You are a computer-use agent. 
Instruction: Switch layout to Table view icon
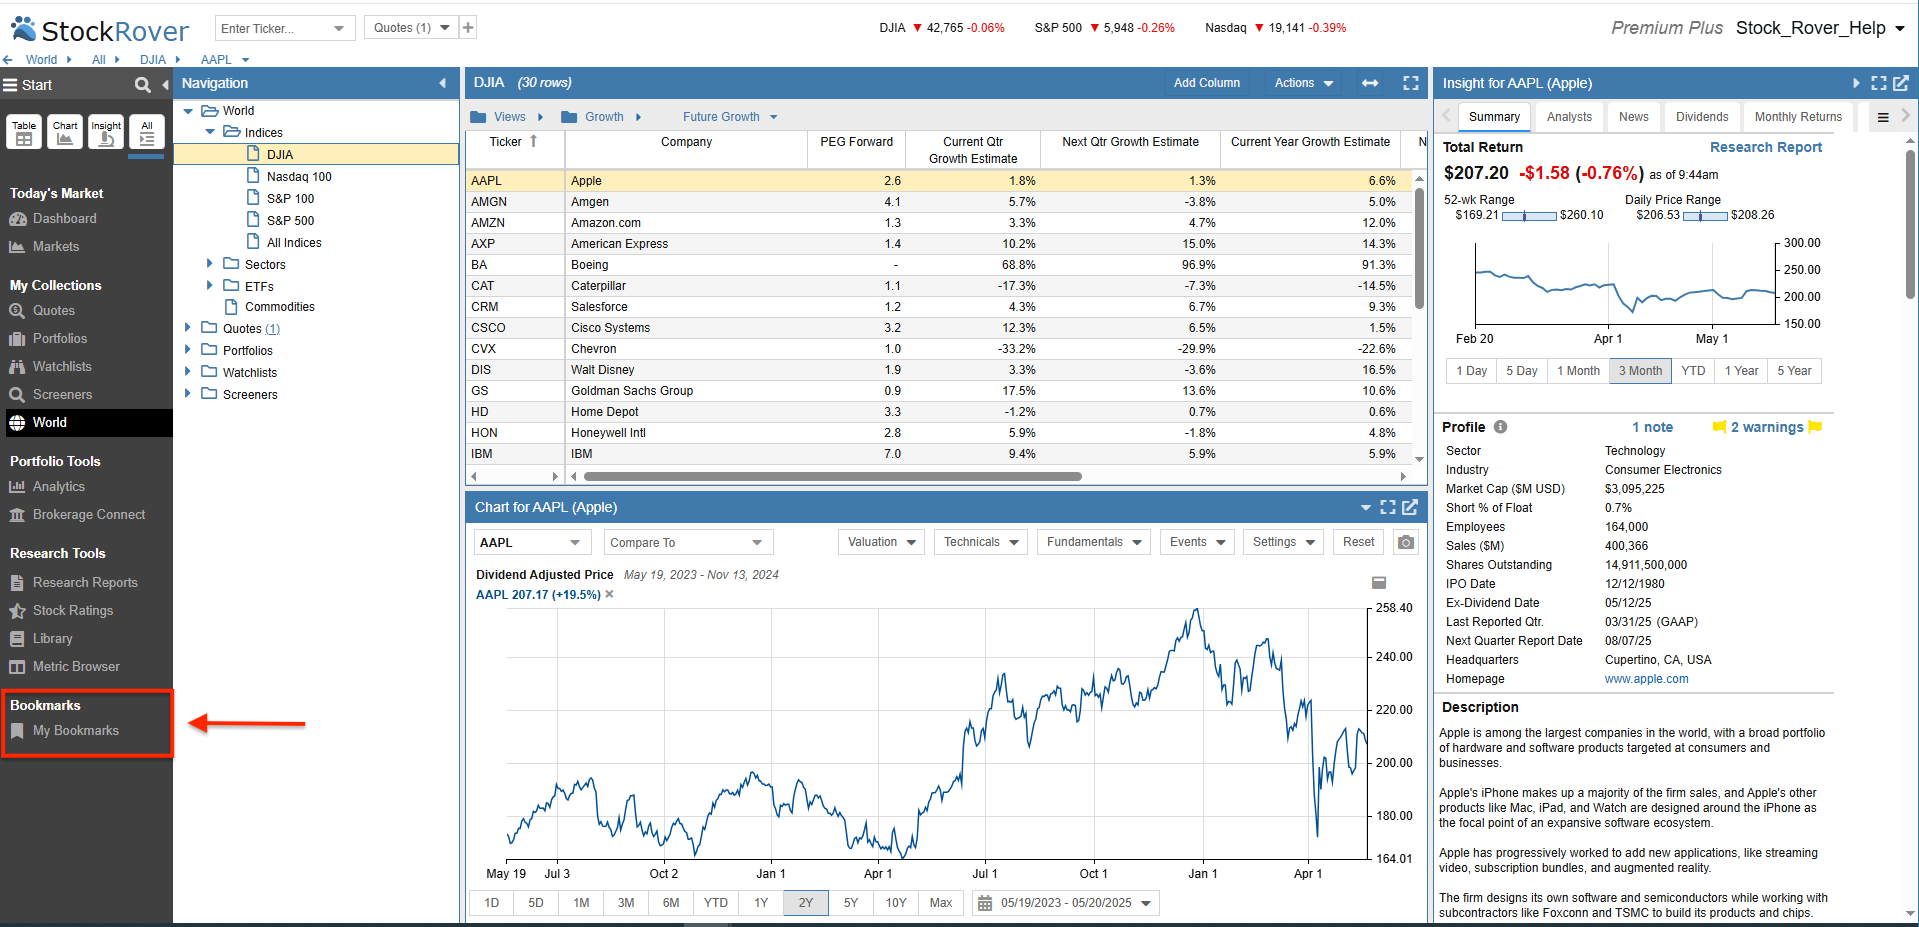24,132
